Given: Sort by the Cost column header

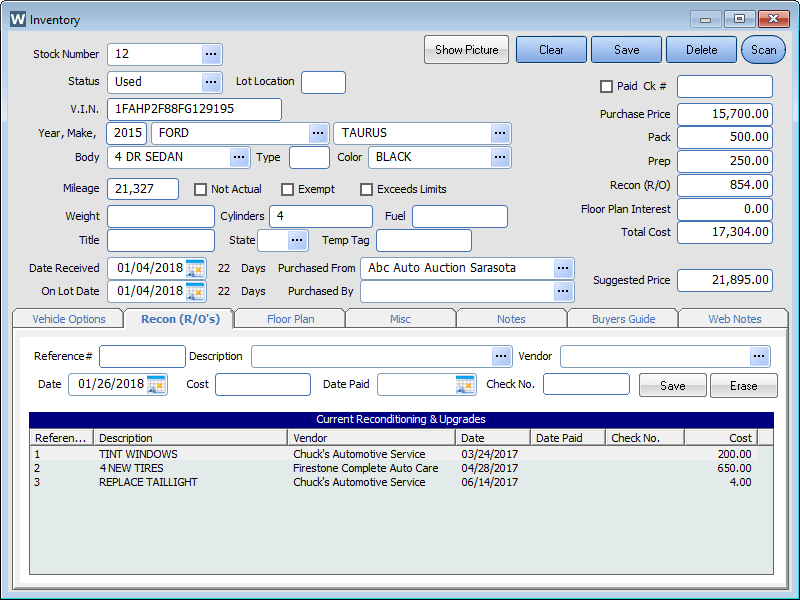Looking at the screenshot, I should coord(721,438).
